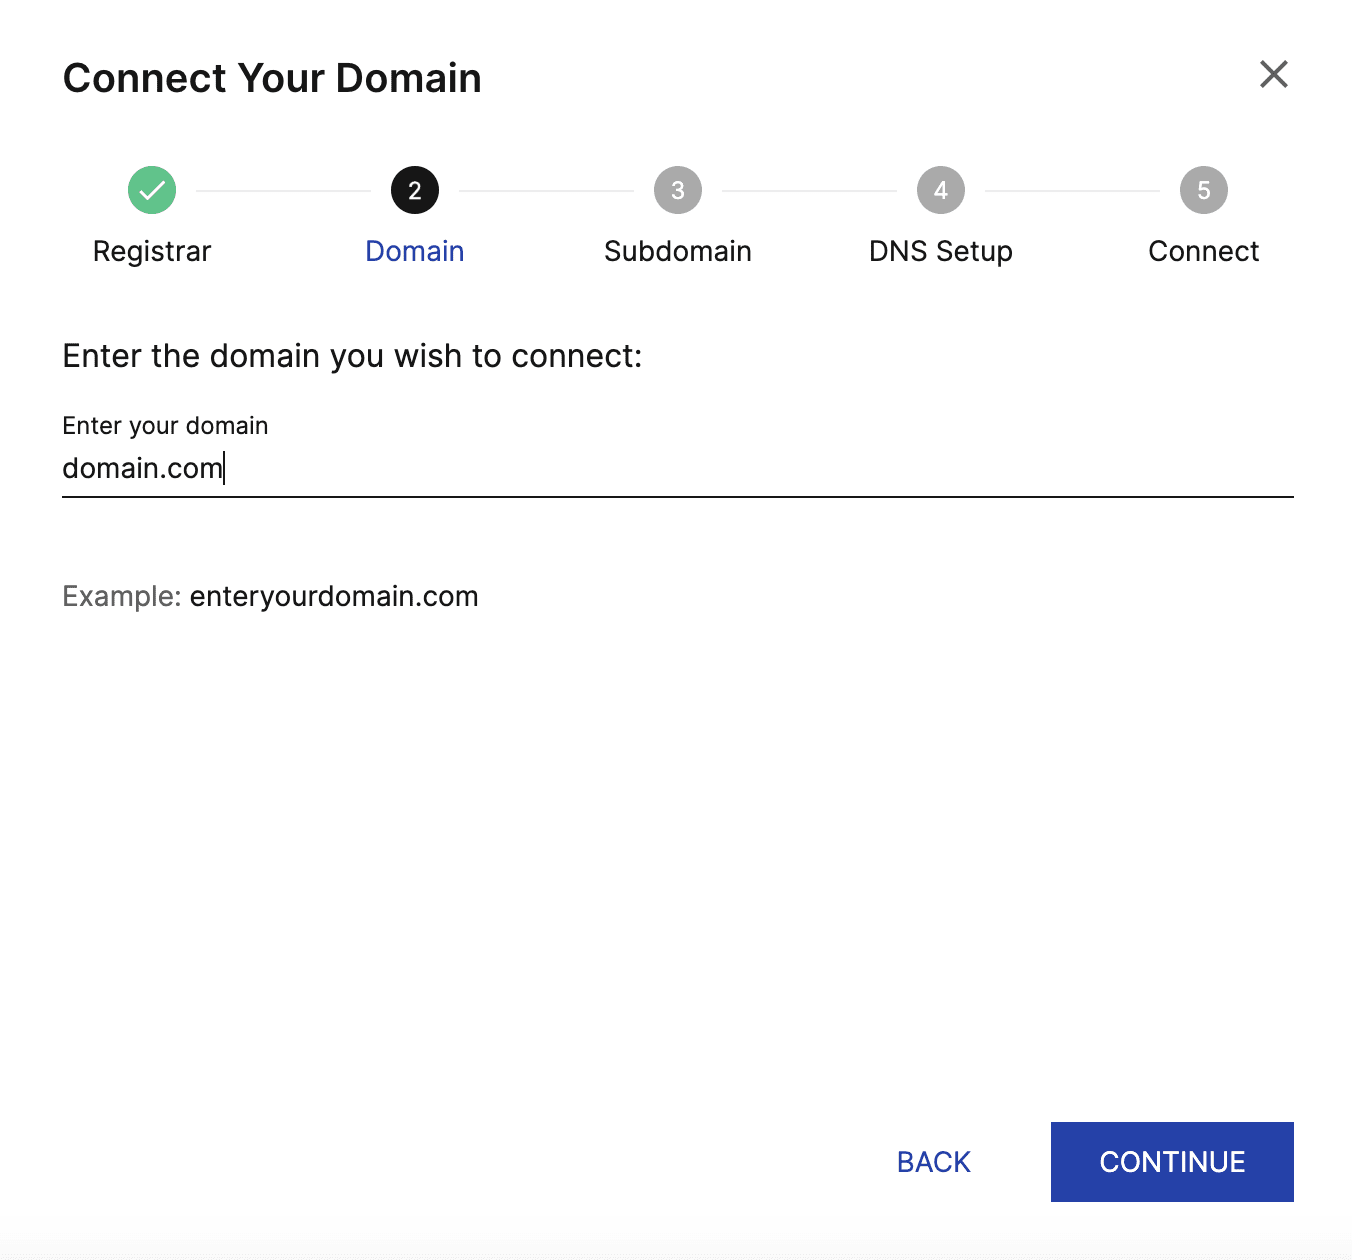This screenshot has width=1352, height=1260.
Task: Select step 5 circle for Connect
Action: [x=1204, y=190]
